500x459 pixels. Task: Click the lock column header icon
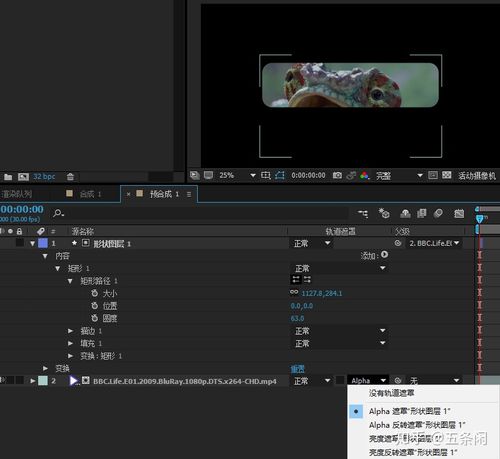click(19, 231)
